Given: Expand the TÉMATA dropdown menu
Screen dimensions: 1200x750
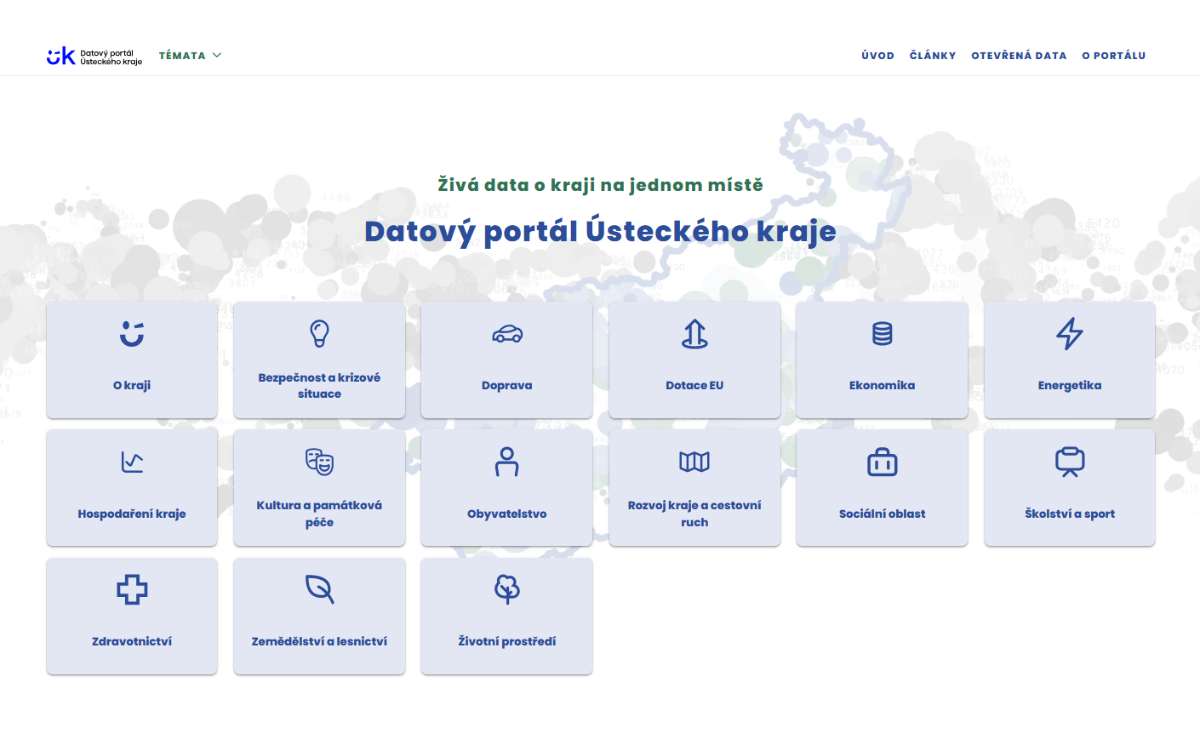Looking at the screenshot, I should tap(190, 55).
